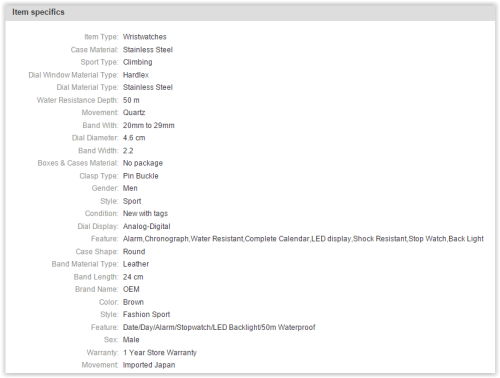Click the 'Dial Display:' label

coord(98,226)
